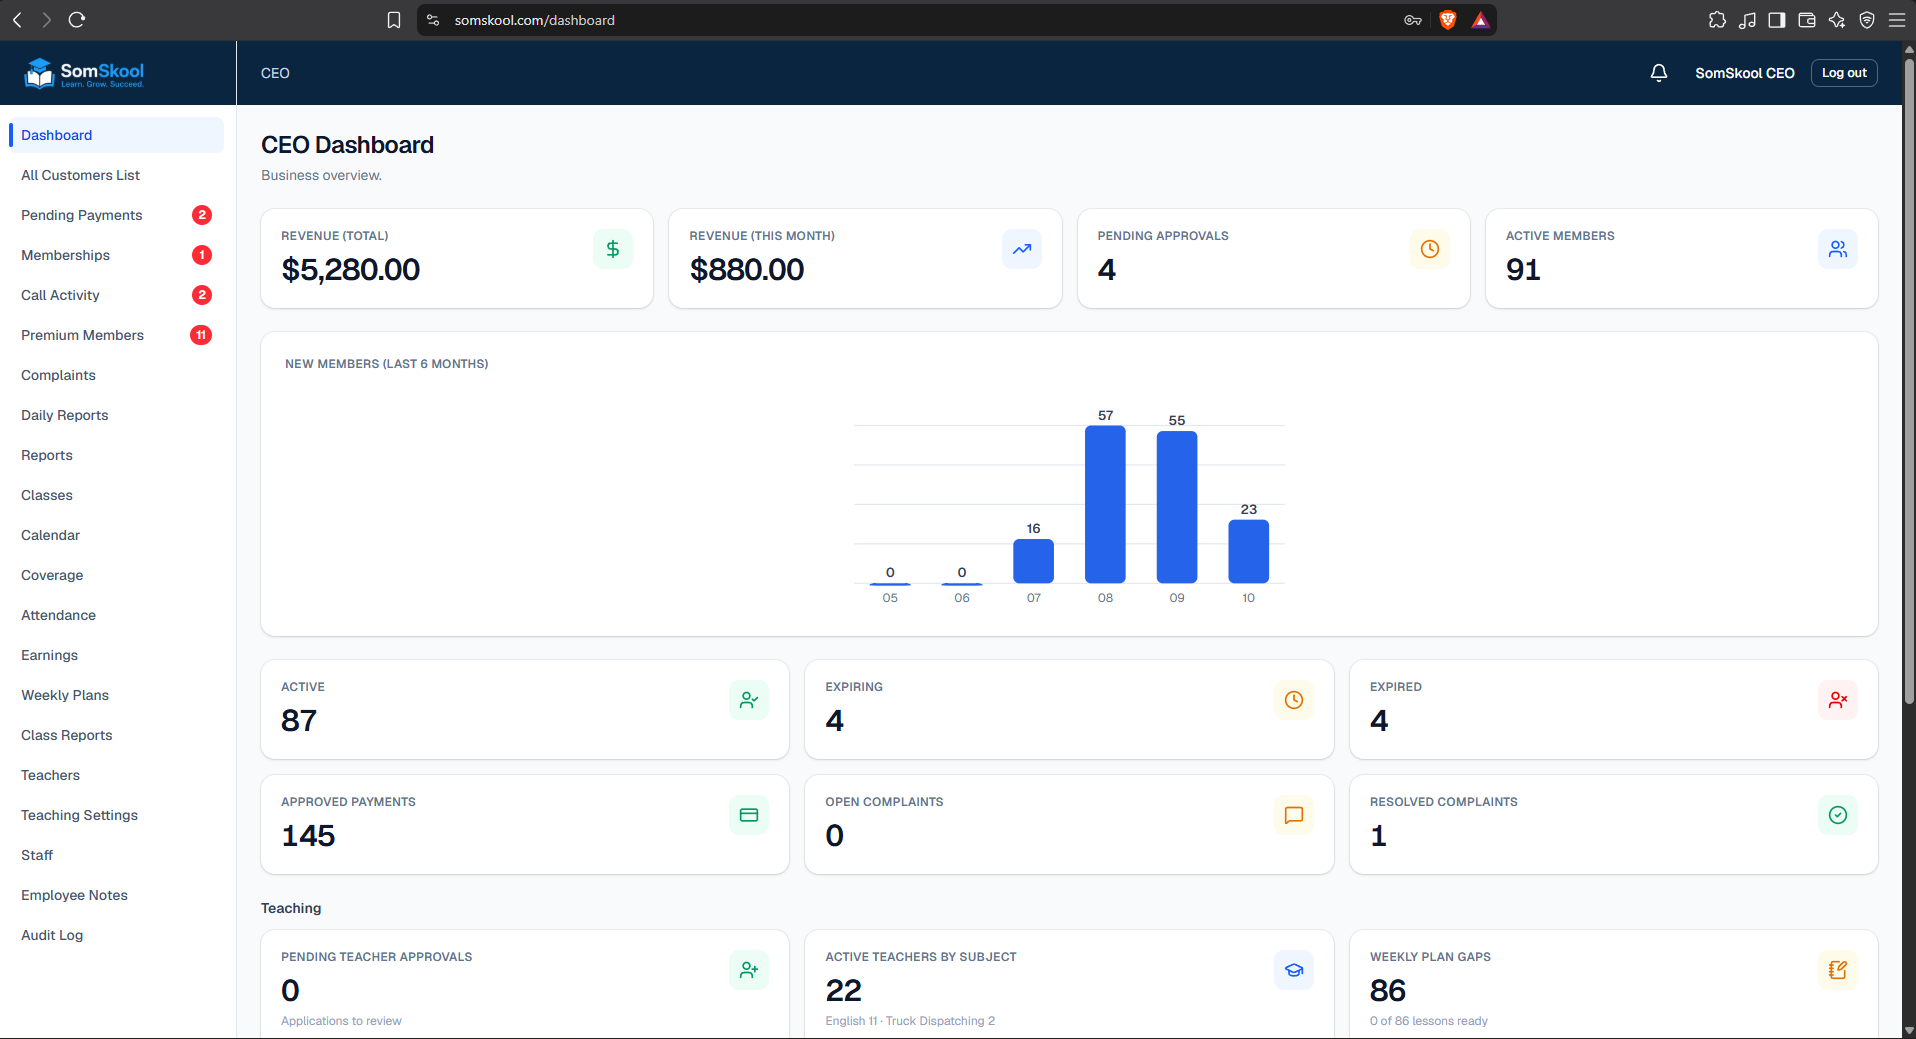The height and width of the screenshot is (1039, 1916).
Task: Open All Customers List in sidebar
Action: [x=116, y=175]
